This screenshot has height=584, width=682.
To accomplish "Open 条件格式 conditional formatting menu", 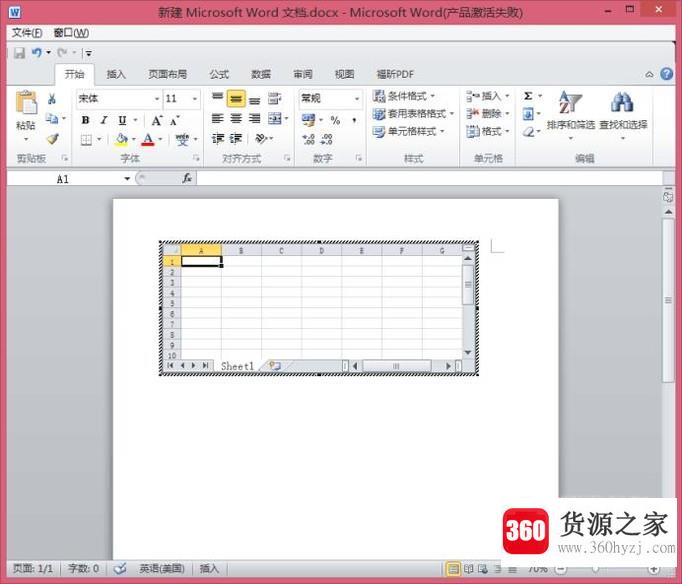I will coord(404,96).
